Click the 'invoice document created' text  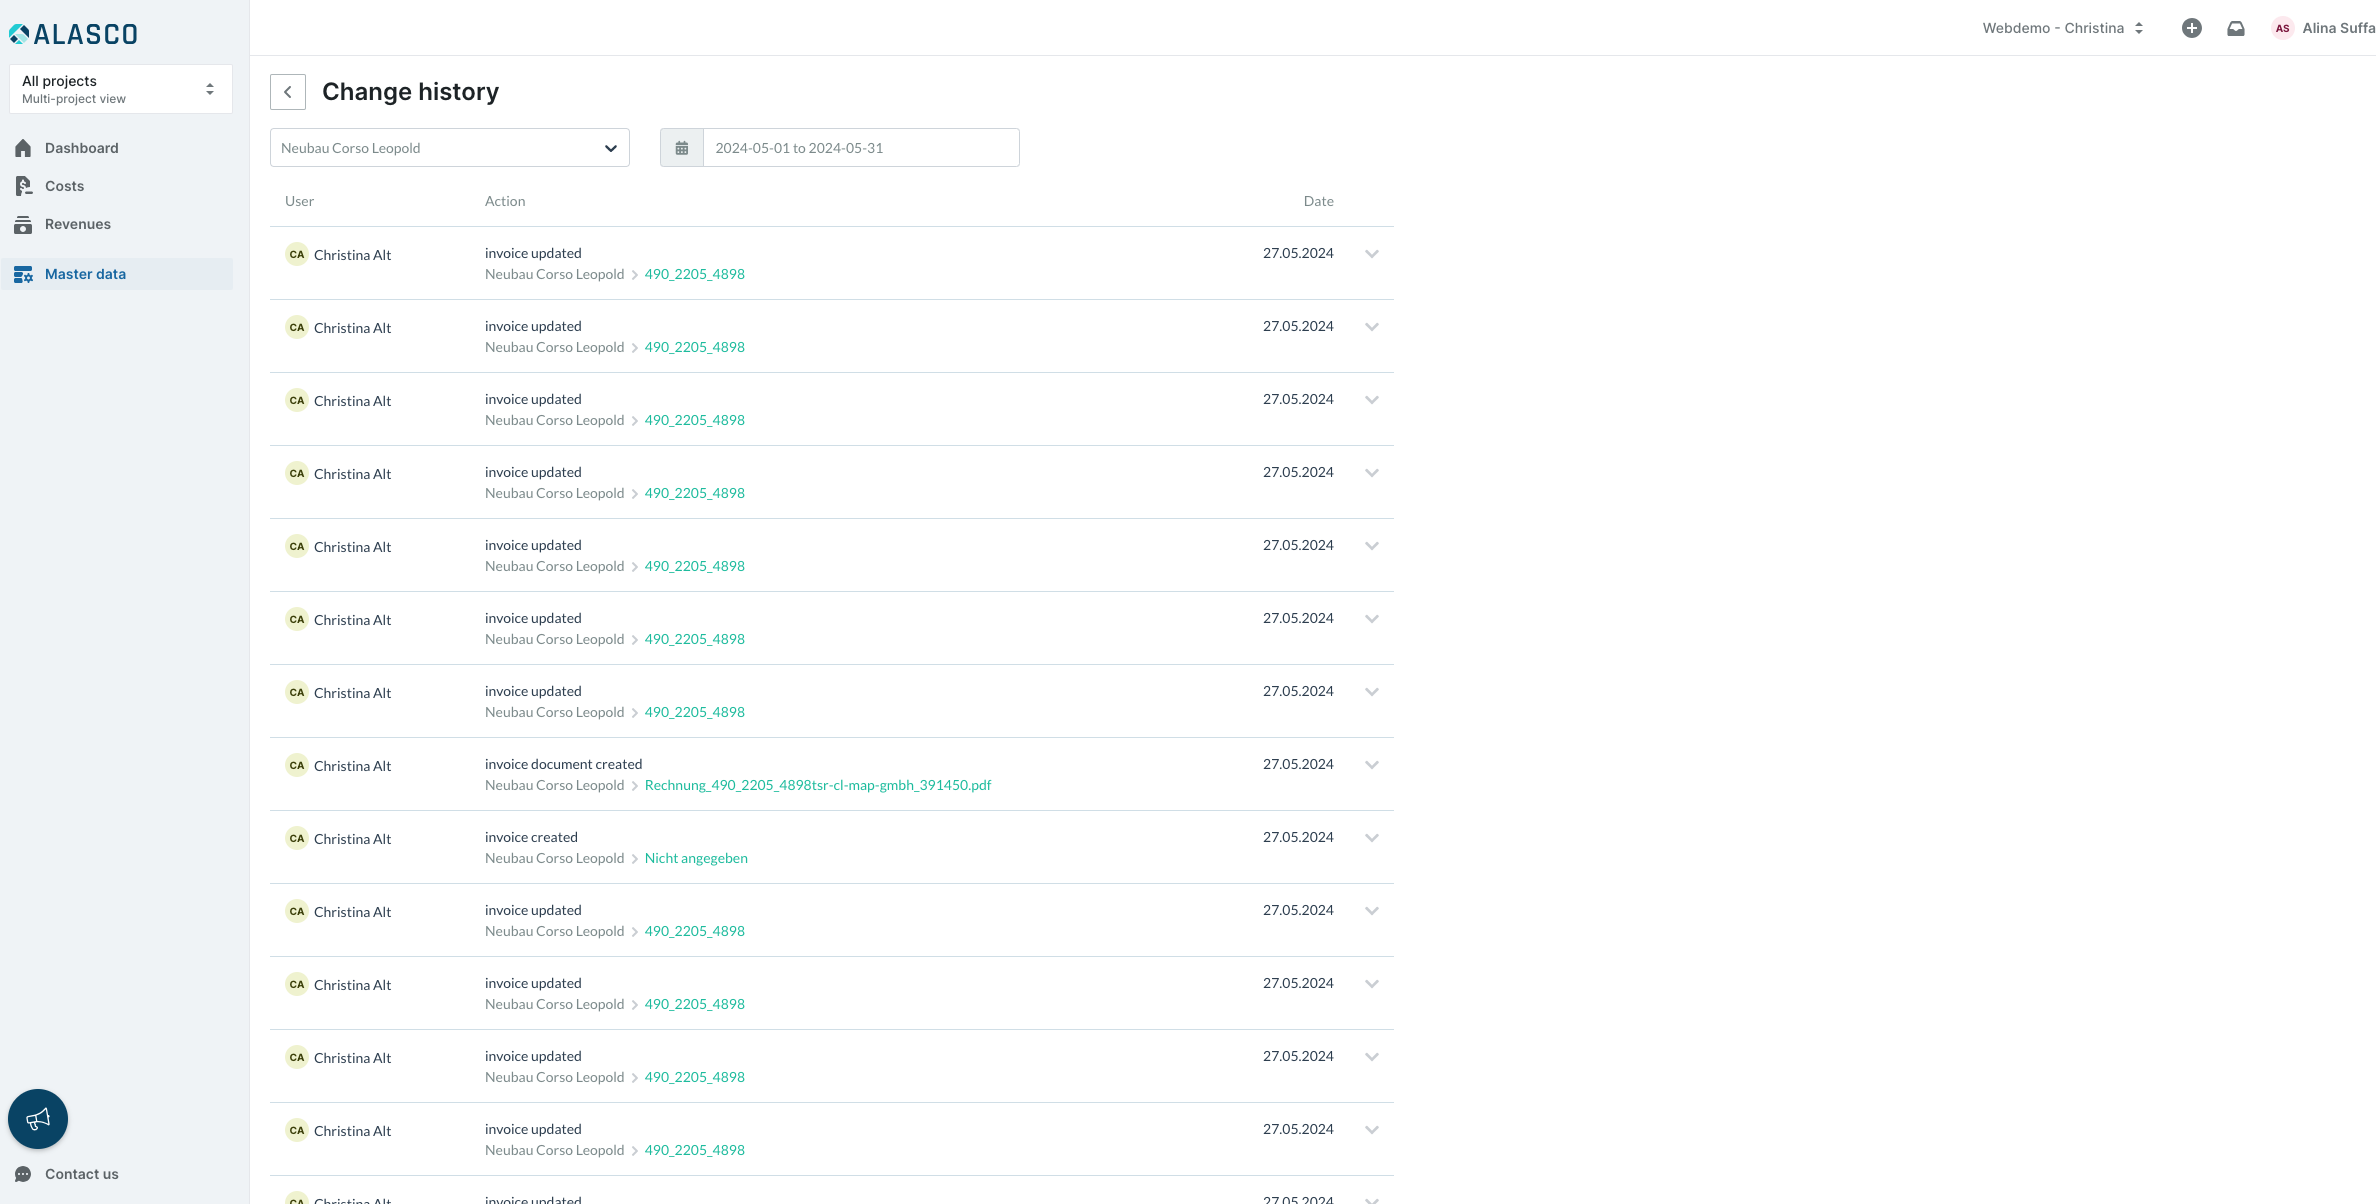coord(564,764)
